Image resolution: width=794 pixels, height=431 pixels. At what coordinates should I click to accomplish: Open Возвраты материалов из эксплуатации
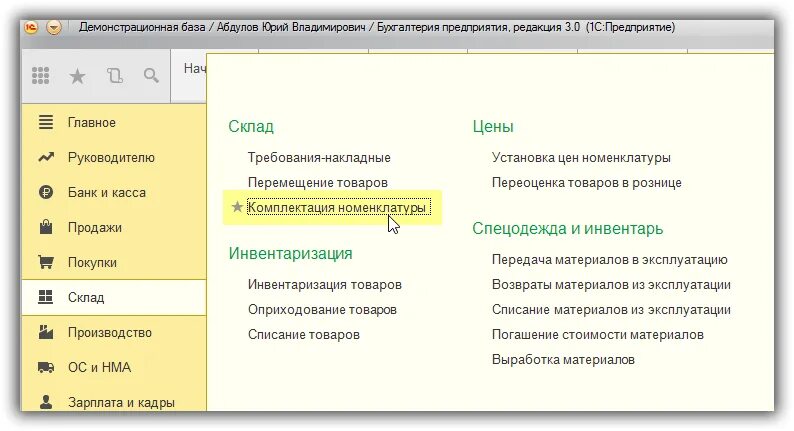coord(611,285)
